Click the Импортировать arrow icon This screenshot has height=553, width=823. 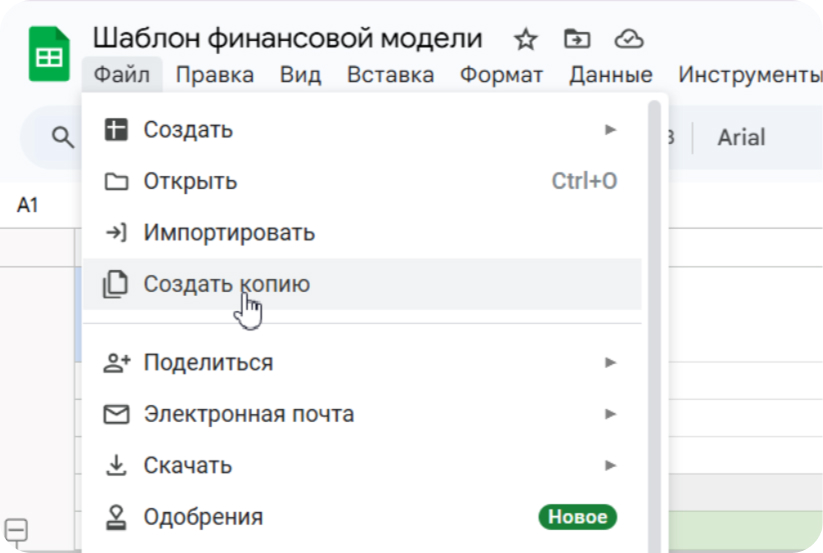116,233
